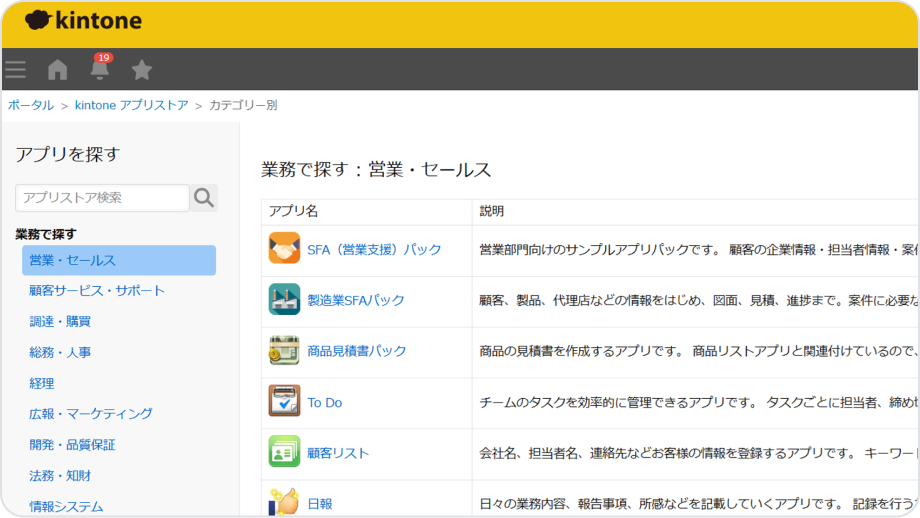Click description starting 顧客、製品、代理店など

(698, 300)
